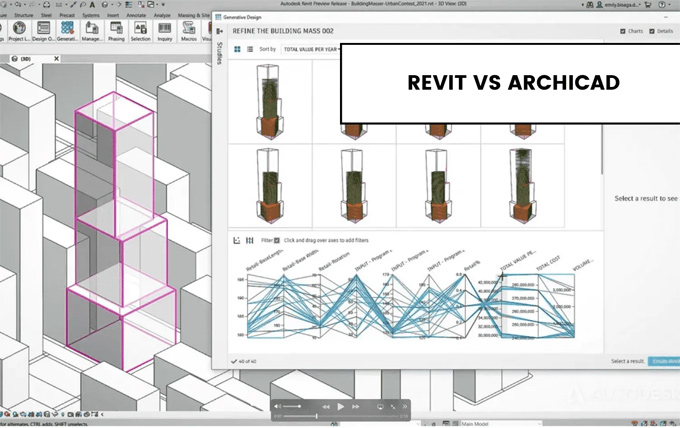The image size is (680, 428).
Task: Click the video volume slider
Action: click(292, 406)
